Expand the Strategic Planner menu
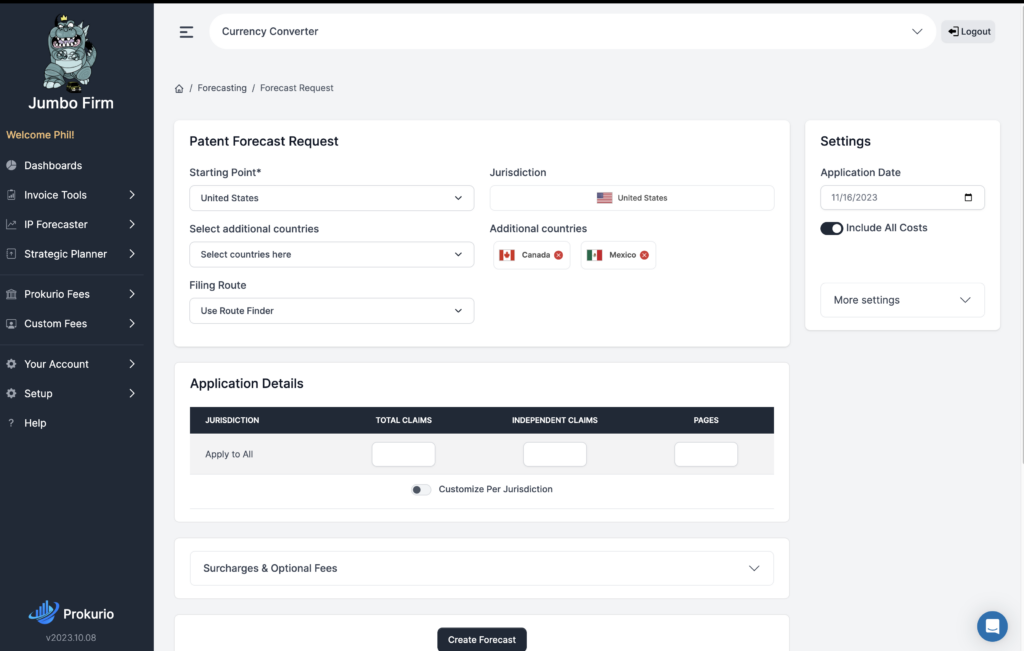Screen dimensions: 1024x651 point(71,253)
